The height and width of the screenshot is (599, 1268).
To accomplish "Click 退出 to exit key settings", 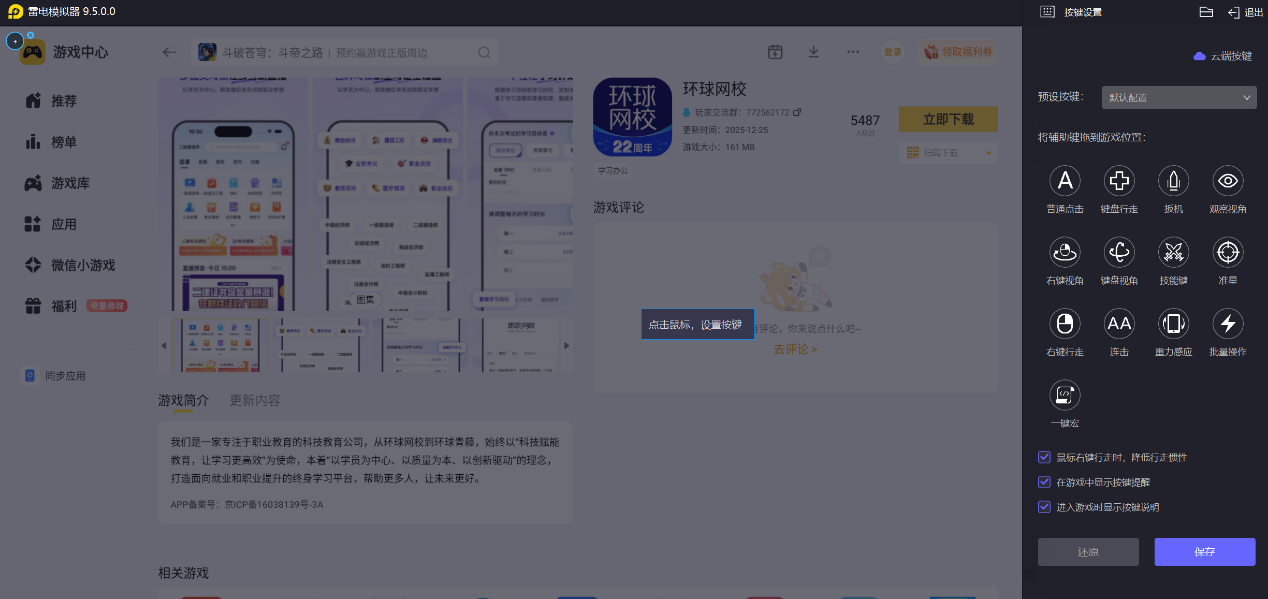I will [x=1245, y=12].
